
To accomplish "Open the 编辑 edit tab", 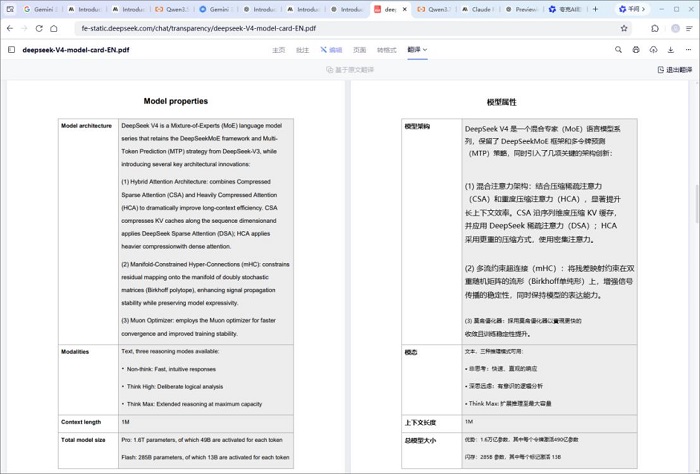I will coord(331,50).
